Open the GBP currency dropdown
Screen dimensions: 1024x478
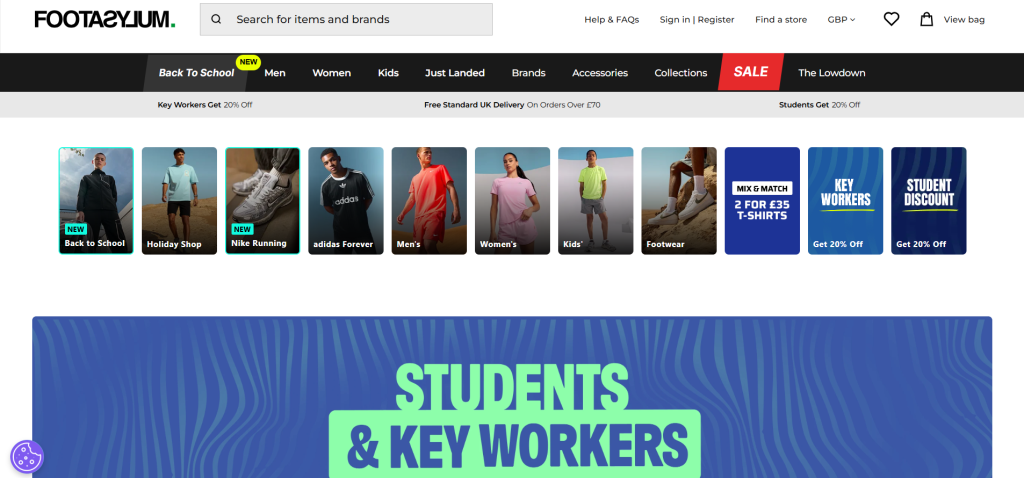(841, 20)
